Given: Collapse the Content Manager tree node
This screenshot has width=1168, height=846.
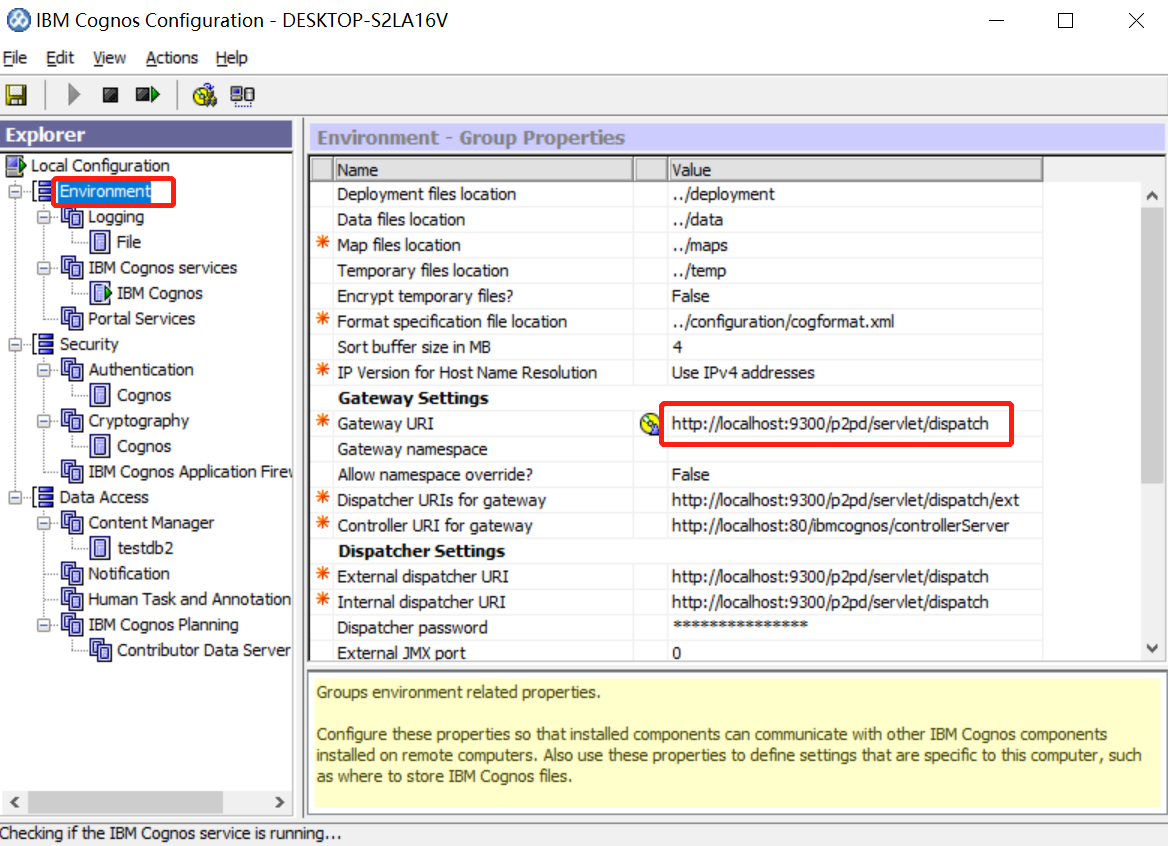Looking at the screenshot, I should coord(44,523).
